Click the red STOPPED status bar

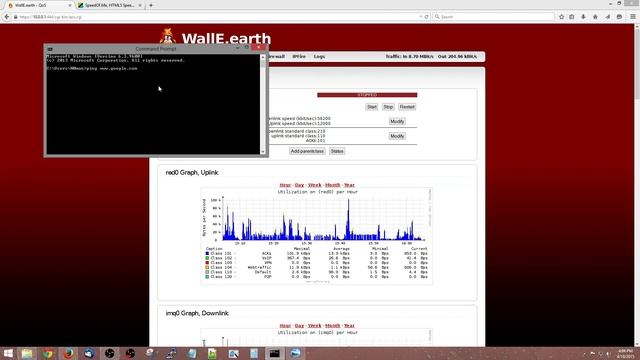point(367,95)
